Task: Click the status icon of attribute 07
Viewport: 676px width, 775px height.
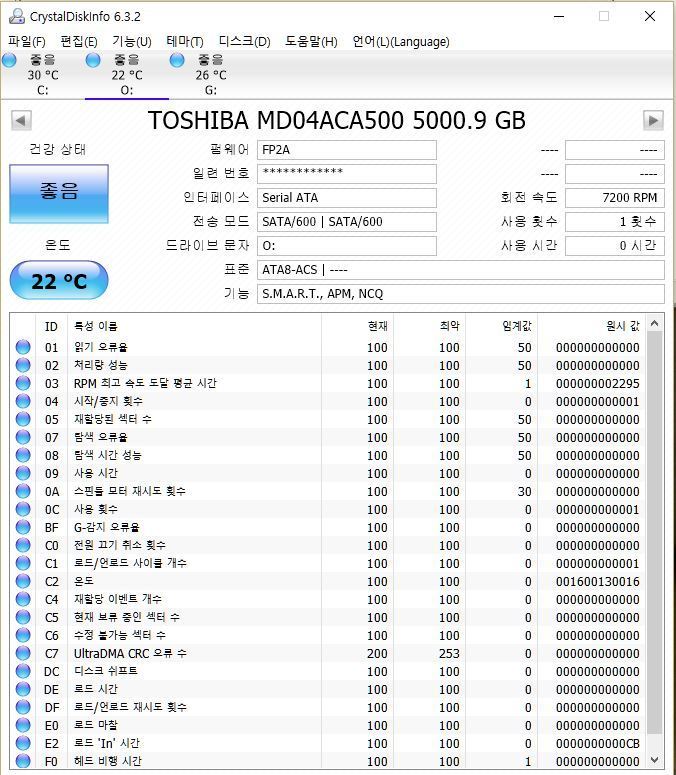Action: click(23, 437)
